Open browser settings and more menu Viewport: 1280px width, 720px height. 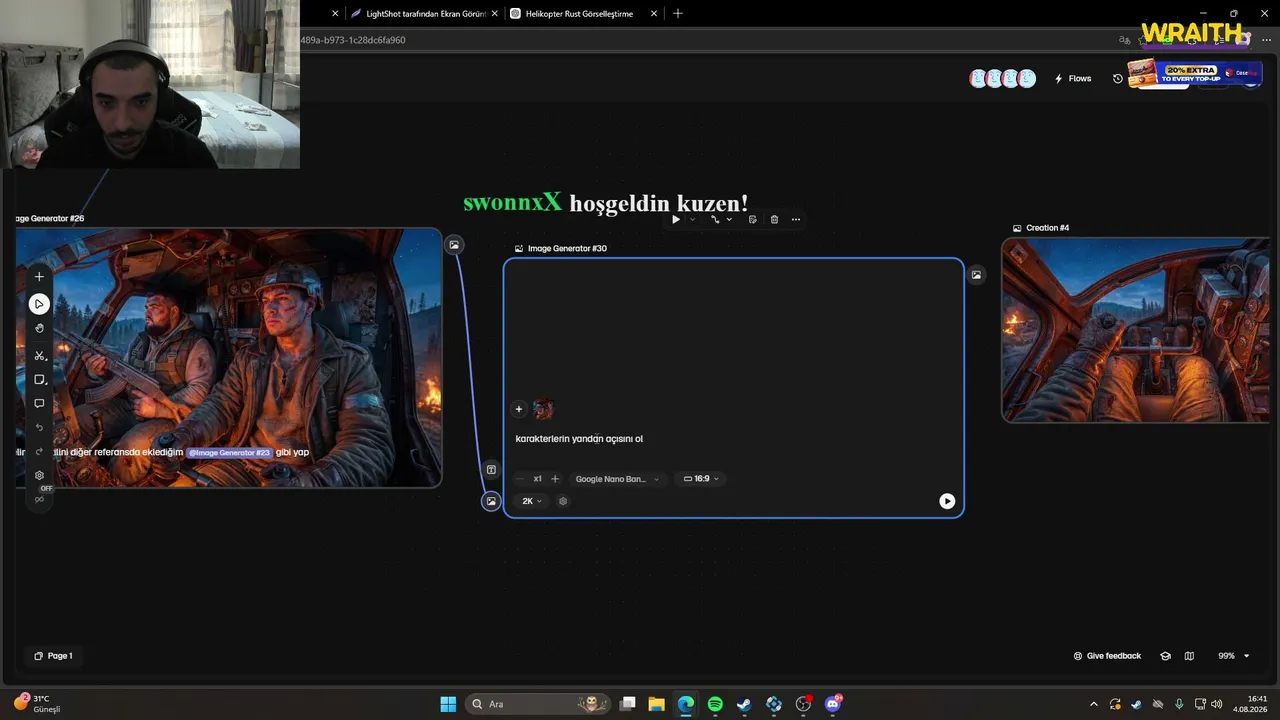(x=1266, y=40)
